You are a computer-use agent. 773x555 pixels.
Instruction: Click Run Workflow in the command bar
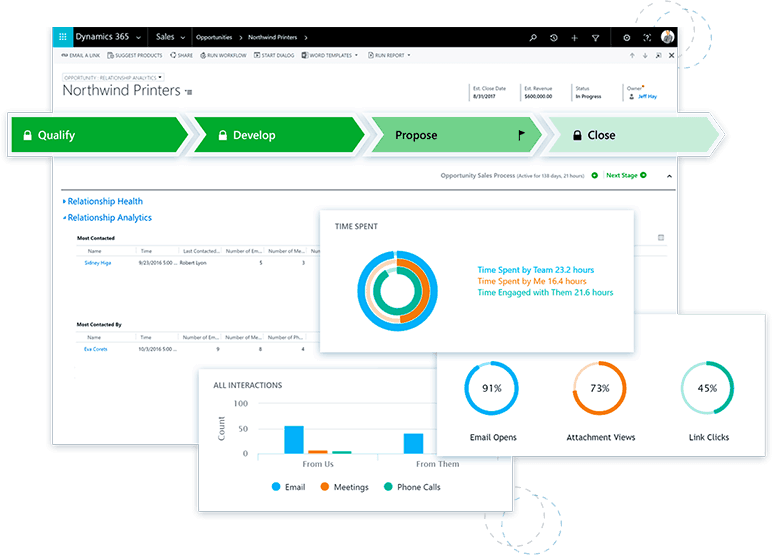pos(223,56)
